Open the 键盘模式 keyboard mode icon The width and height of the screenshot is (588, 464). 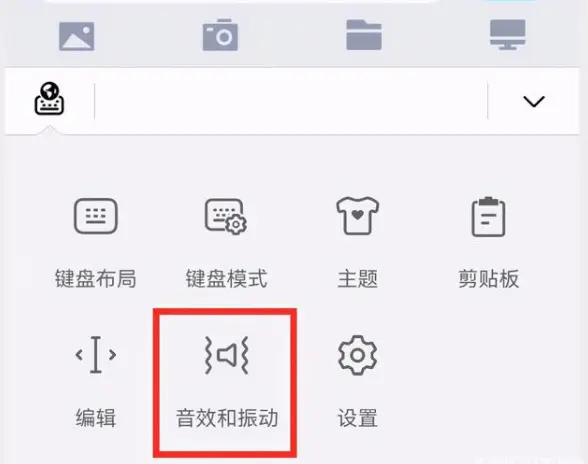click(x=226, y=217)
